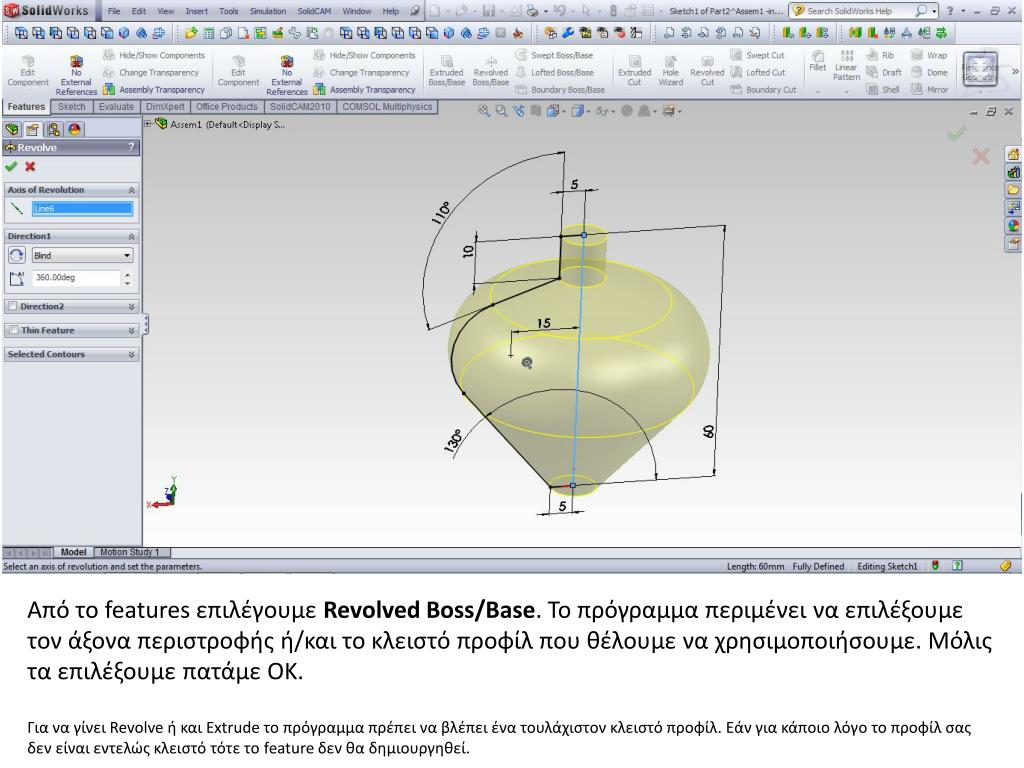Collapse the Axis of Revolution section

pos(131,190)
